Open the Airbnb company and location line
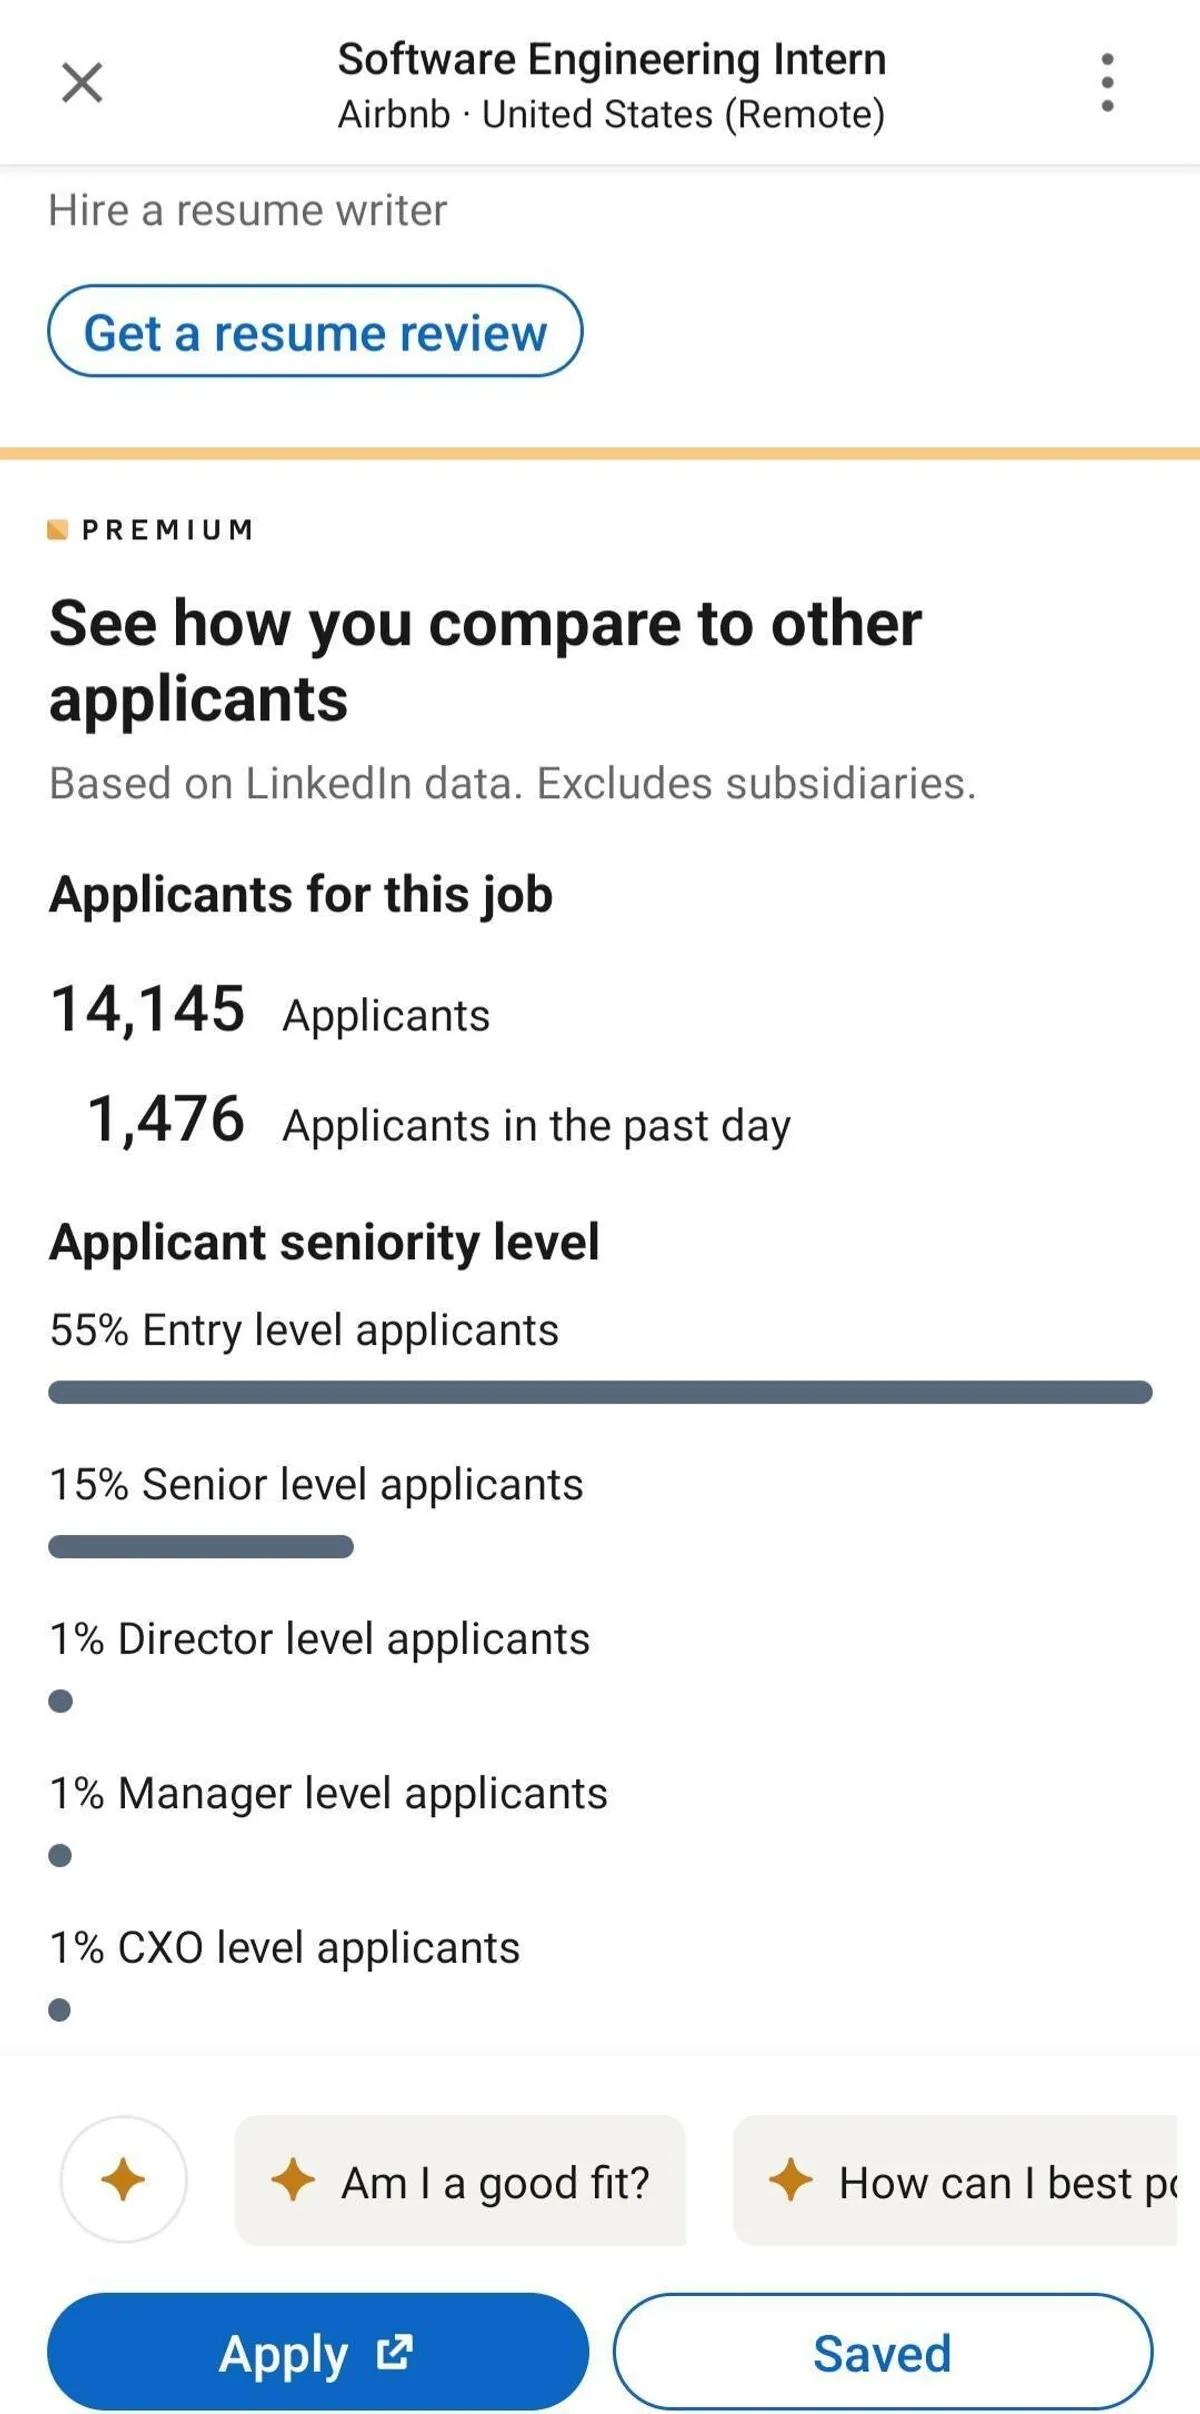The image size is (1200, 2414). click(x=611, y=115)
